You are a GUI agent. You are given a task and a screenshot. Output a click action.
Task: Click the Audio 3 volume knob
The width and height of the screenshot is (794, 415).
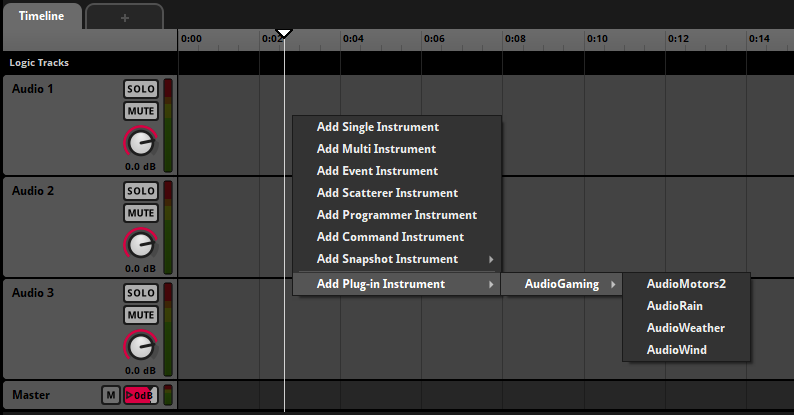coord(142,347)
